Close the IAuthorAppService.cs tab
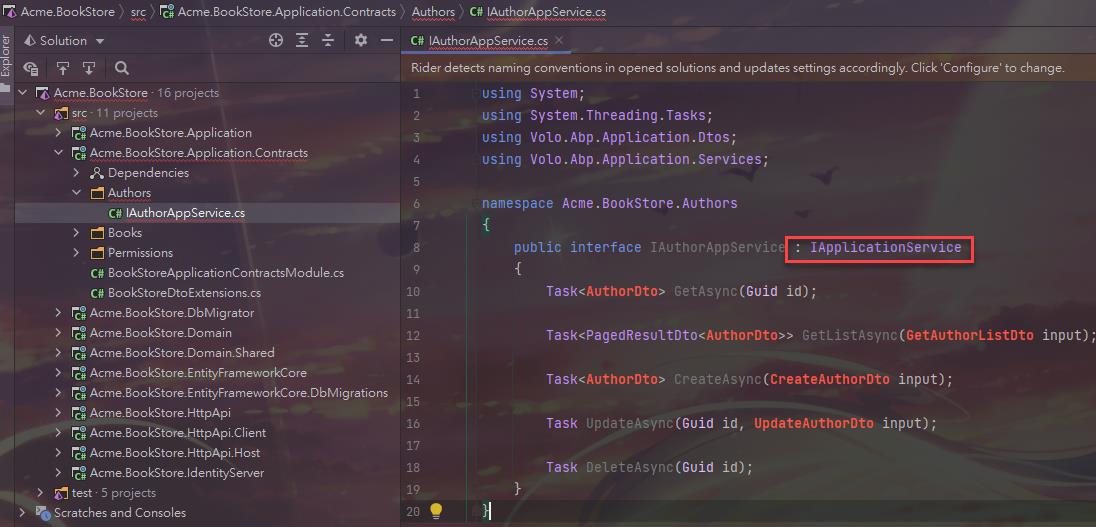The image size is (1096, 527). pos(560,41)
